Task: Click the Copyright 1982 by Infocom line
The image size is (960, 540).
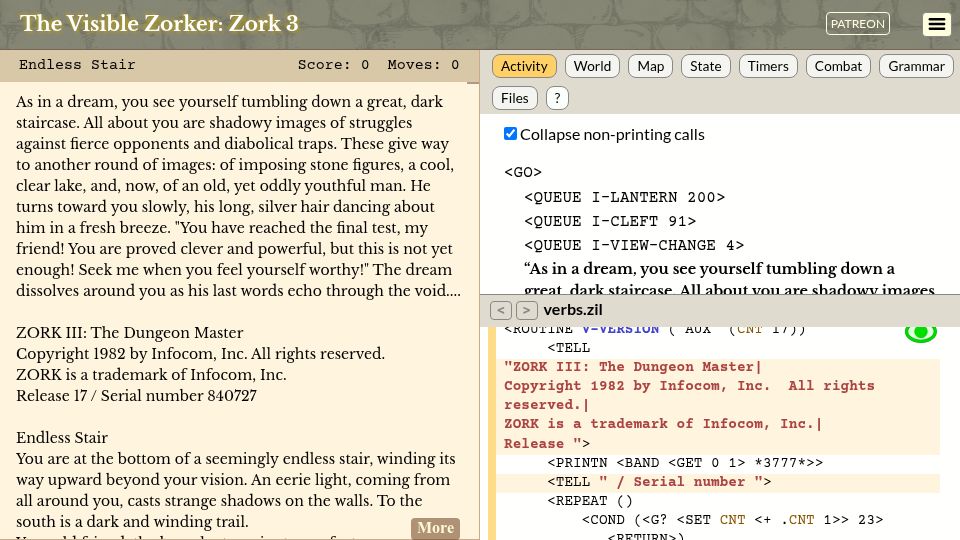Action: pos(200,354)
